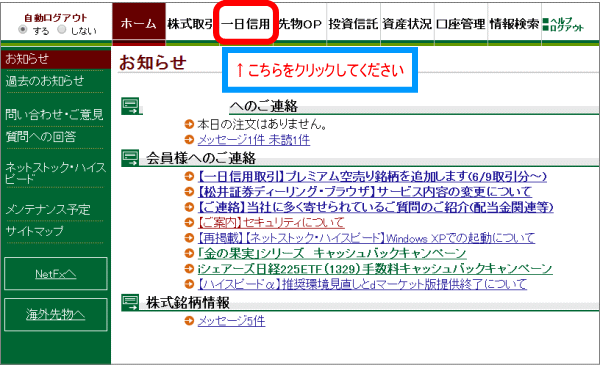600x365 pixels.
Task: Open the 口座管理 tab
Action: (461, 24)
